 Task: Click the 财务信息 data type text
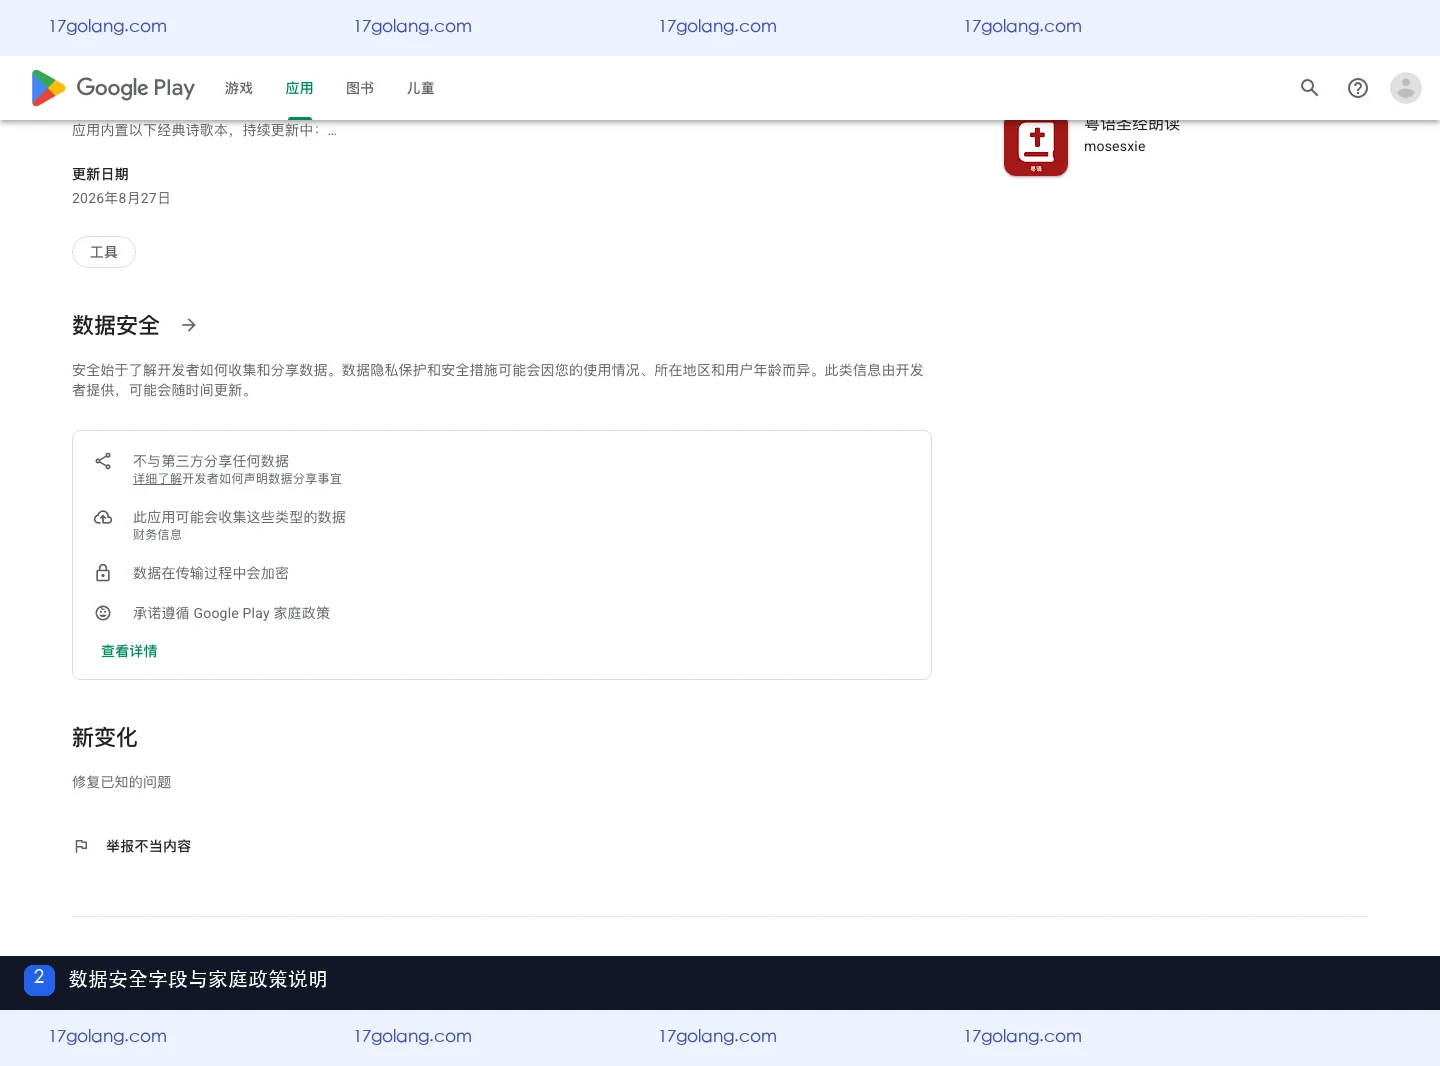pyautogui.click(x=157, y=535)
